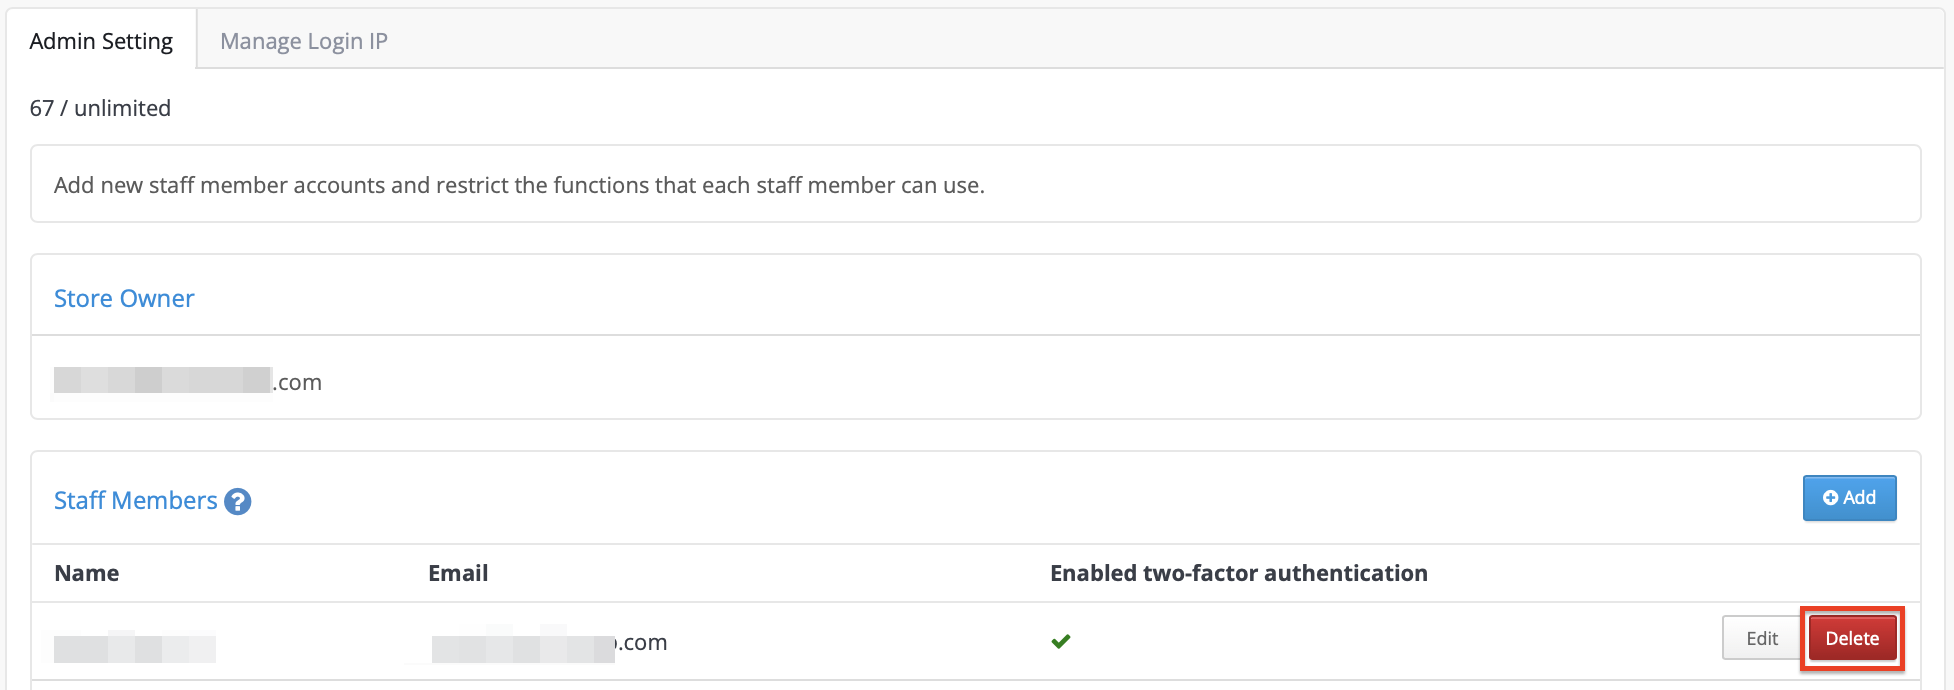Add a new staff member
The width and height of the screenshot is (1954, 690).
click(x=1849, y=498)
